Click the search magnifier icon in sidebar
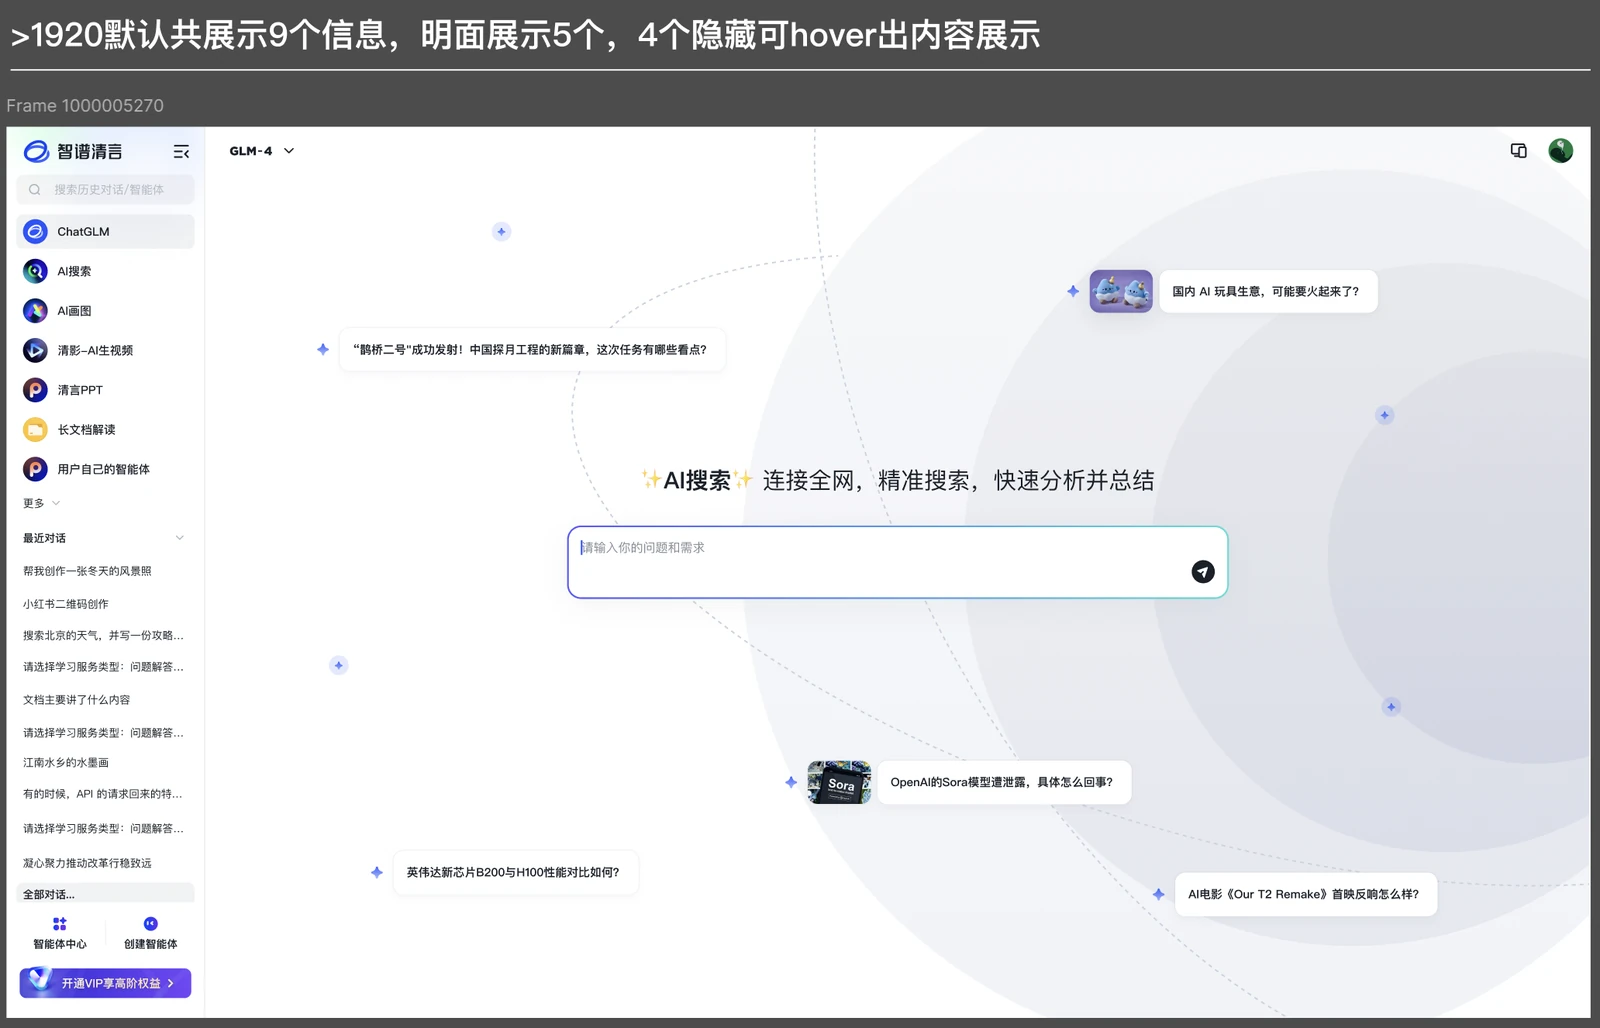Viewport: 1600px width, 1028px height. click(x=35, y=190)
